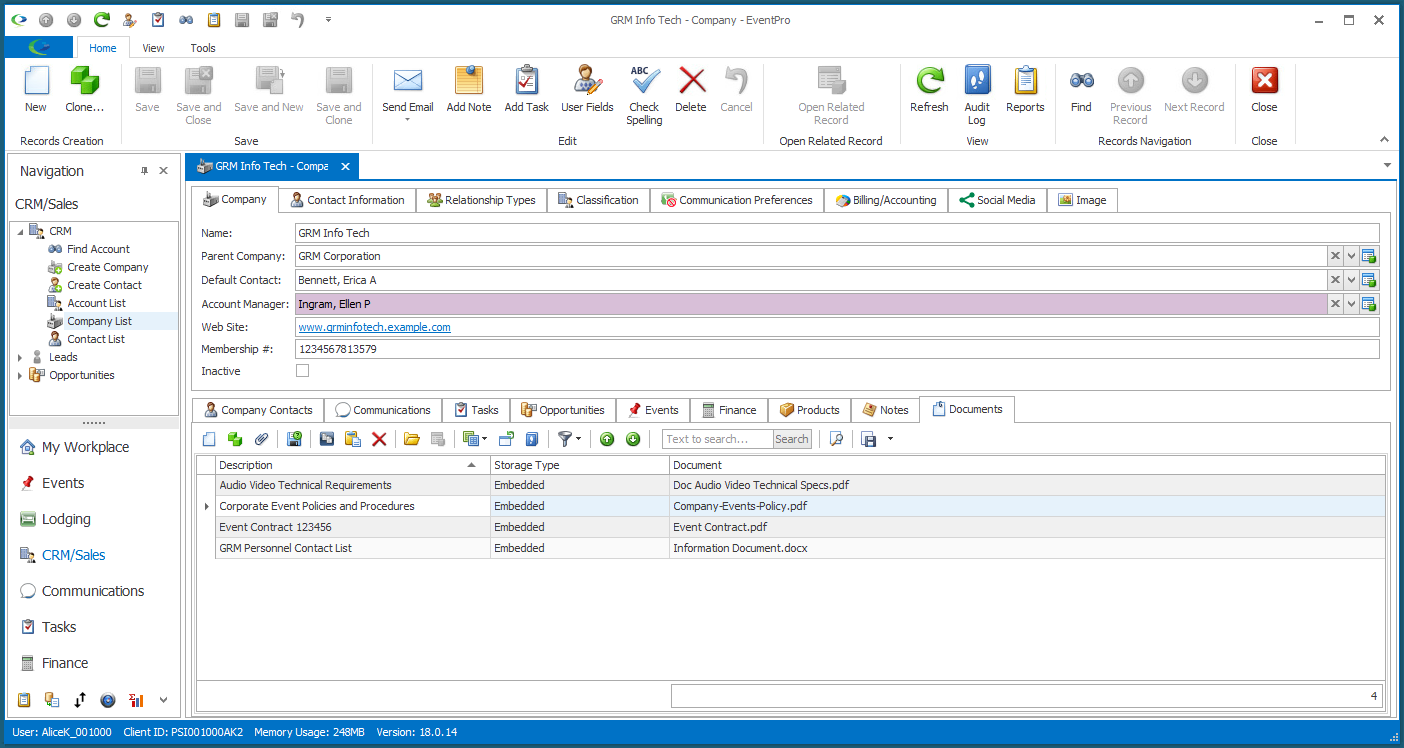Toggle the Inactive checkbox
Screen dimensions: 1404x748
pos(303,371)
